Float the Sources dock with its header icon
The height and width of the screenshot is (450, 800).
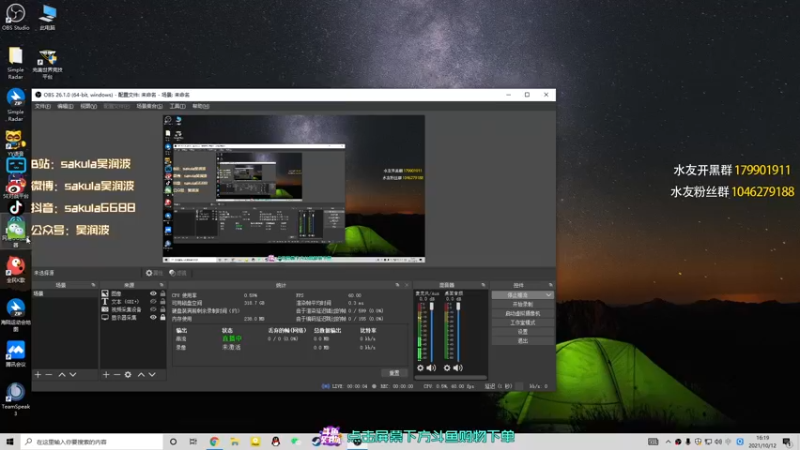click(161, 285)
